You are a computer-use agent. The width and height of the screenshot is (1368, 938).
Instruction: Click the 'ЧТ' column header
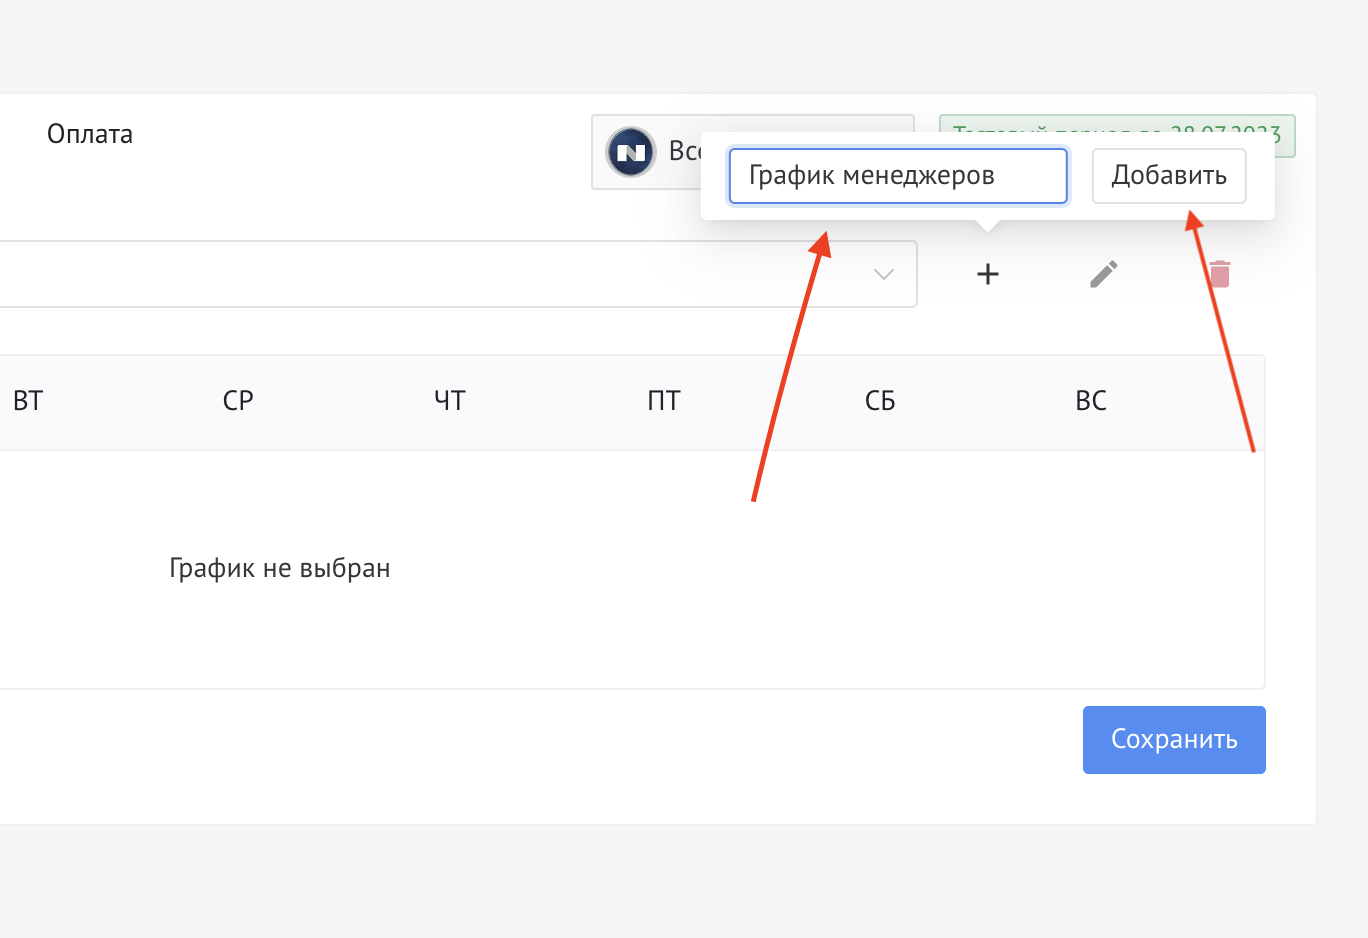(x=450, y=401)
